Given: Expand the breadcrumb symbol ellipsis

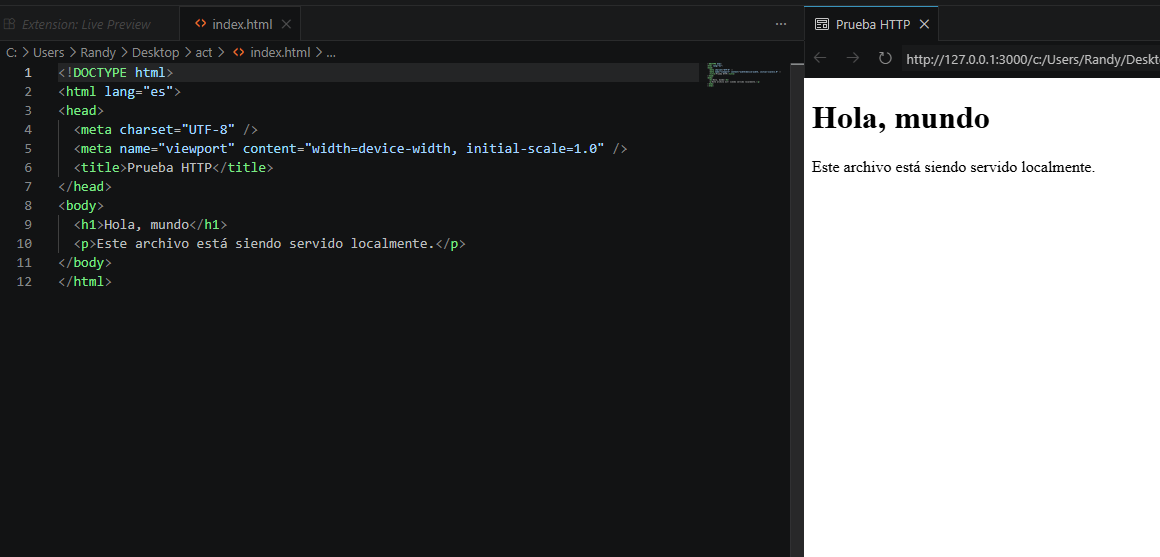Looking at the screenshot, I should (331, 52).
